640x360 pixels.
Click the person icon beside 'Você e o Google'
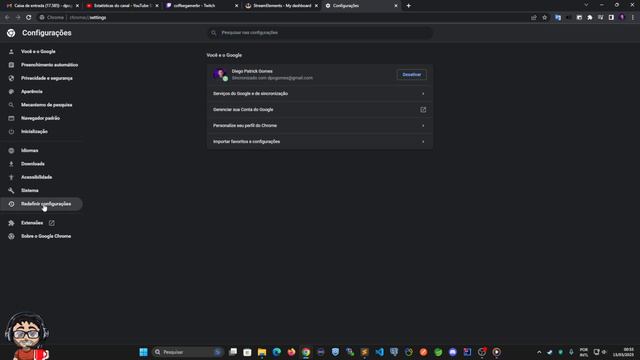(11, 52)
